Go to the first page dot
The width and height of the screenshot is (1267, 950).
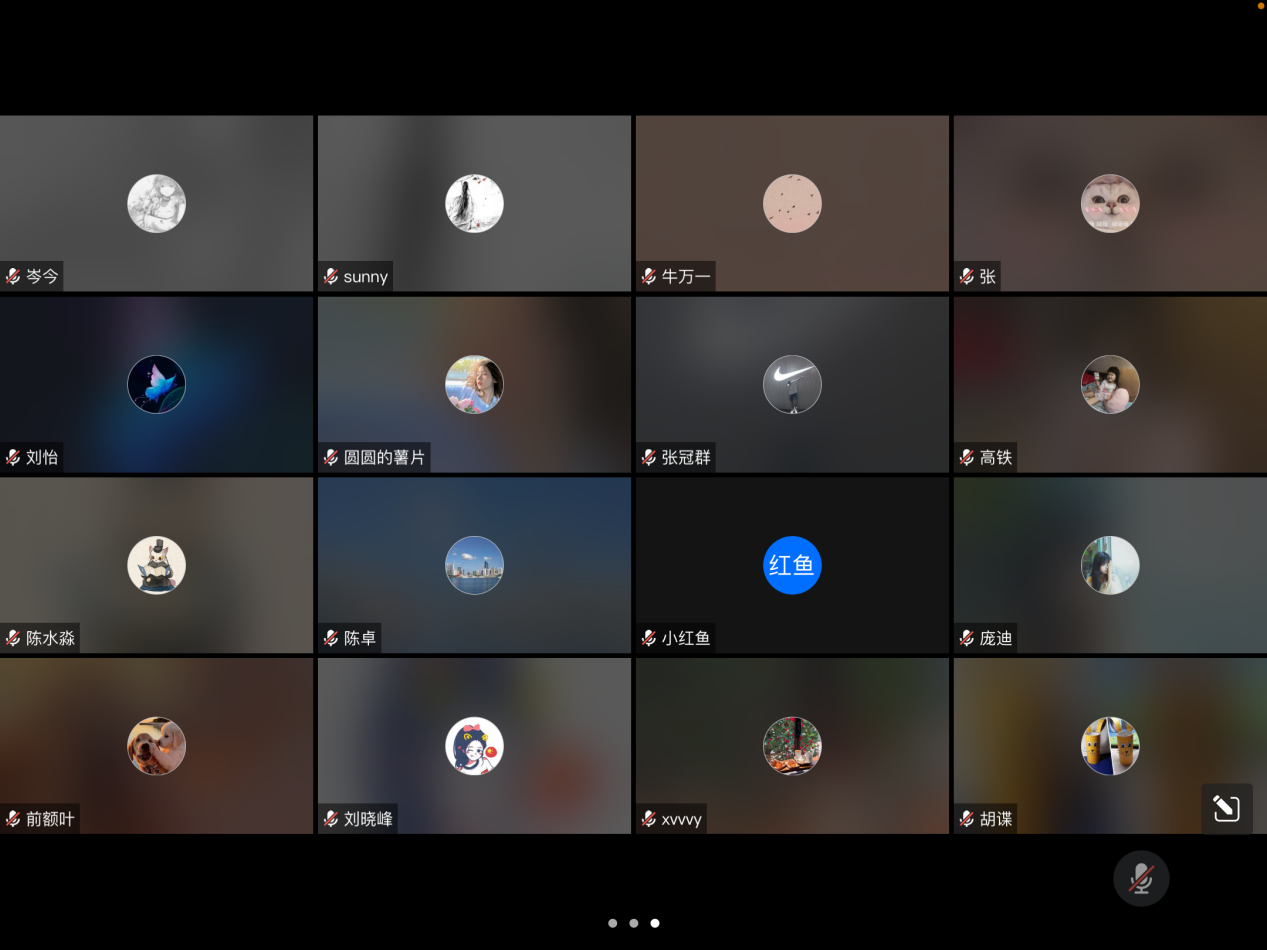click(612, 923)
